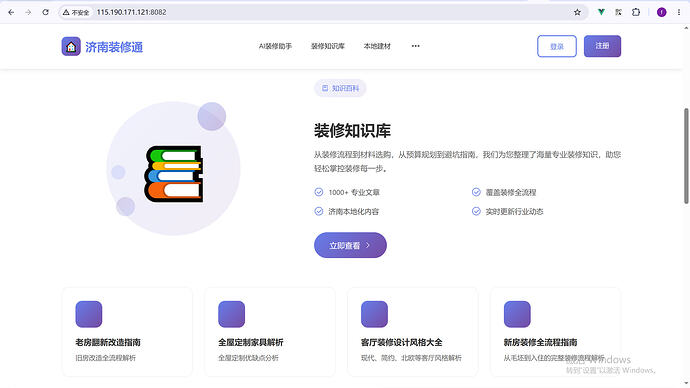Click the 注册 register button
Image resolution: width=690 pixels, height=388 pixels.
602,46
